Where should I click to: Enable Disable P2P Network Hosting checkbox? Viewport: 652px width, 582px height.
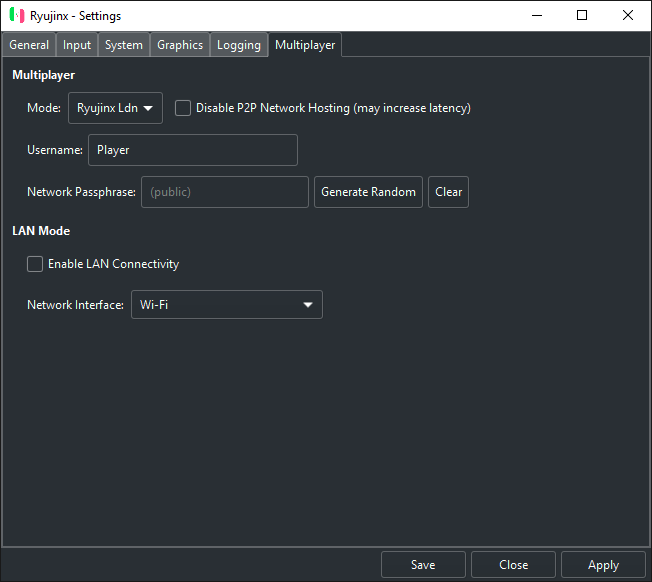(183, 108)
